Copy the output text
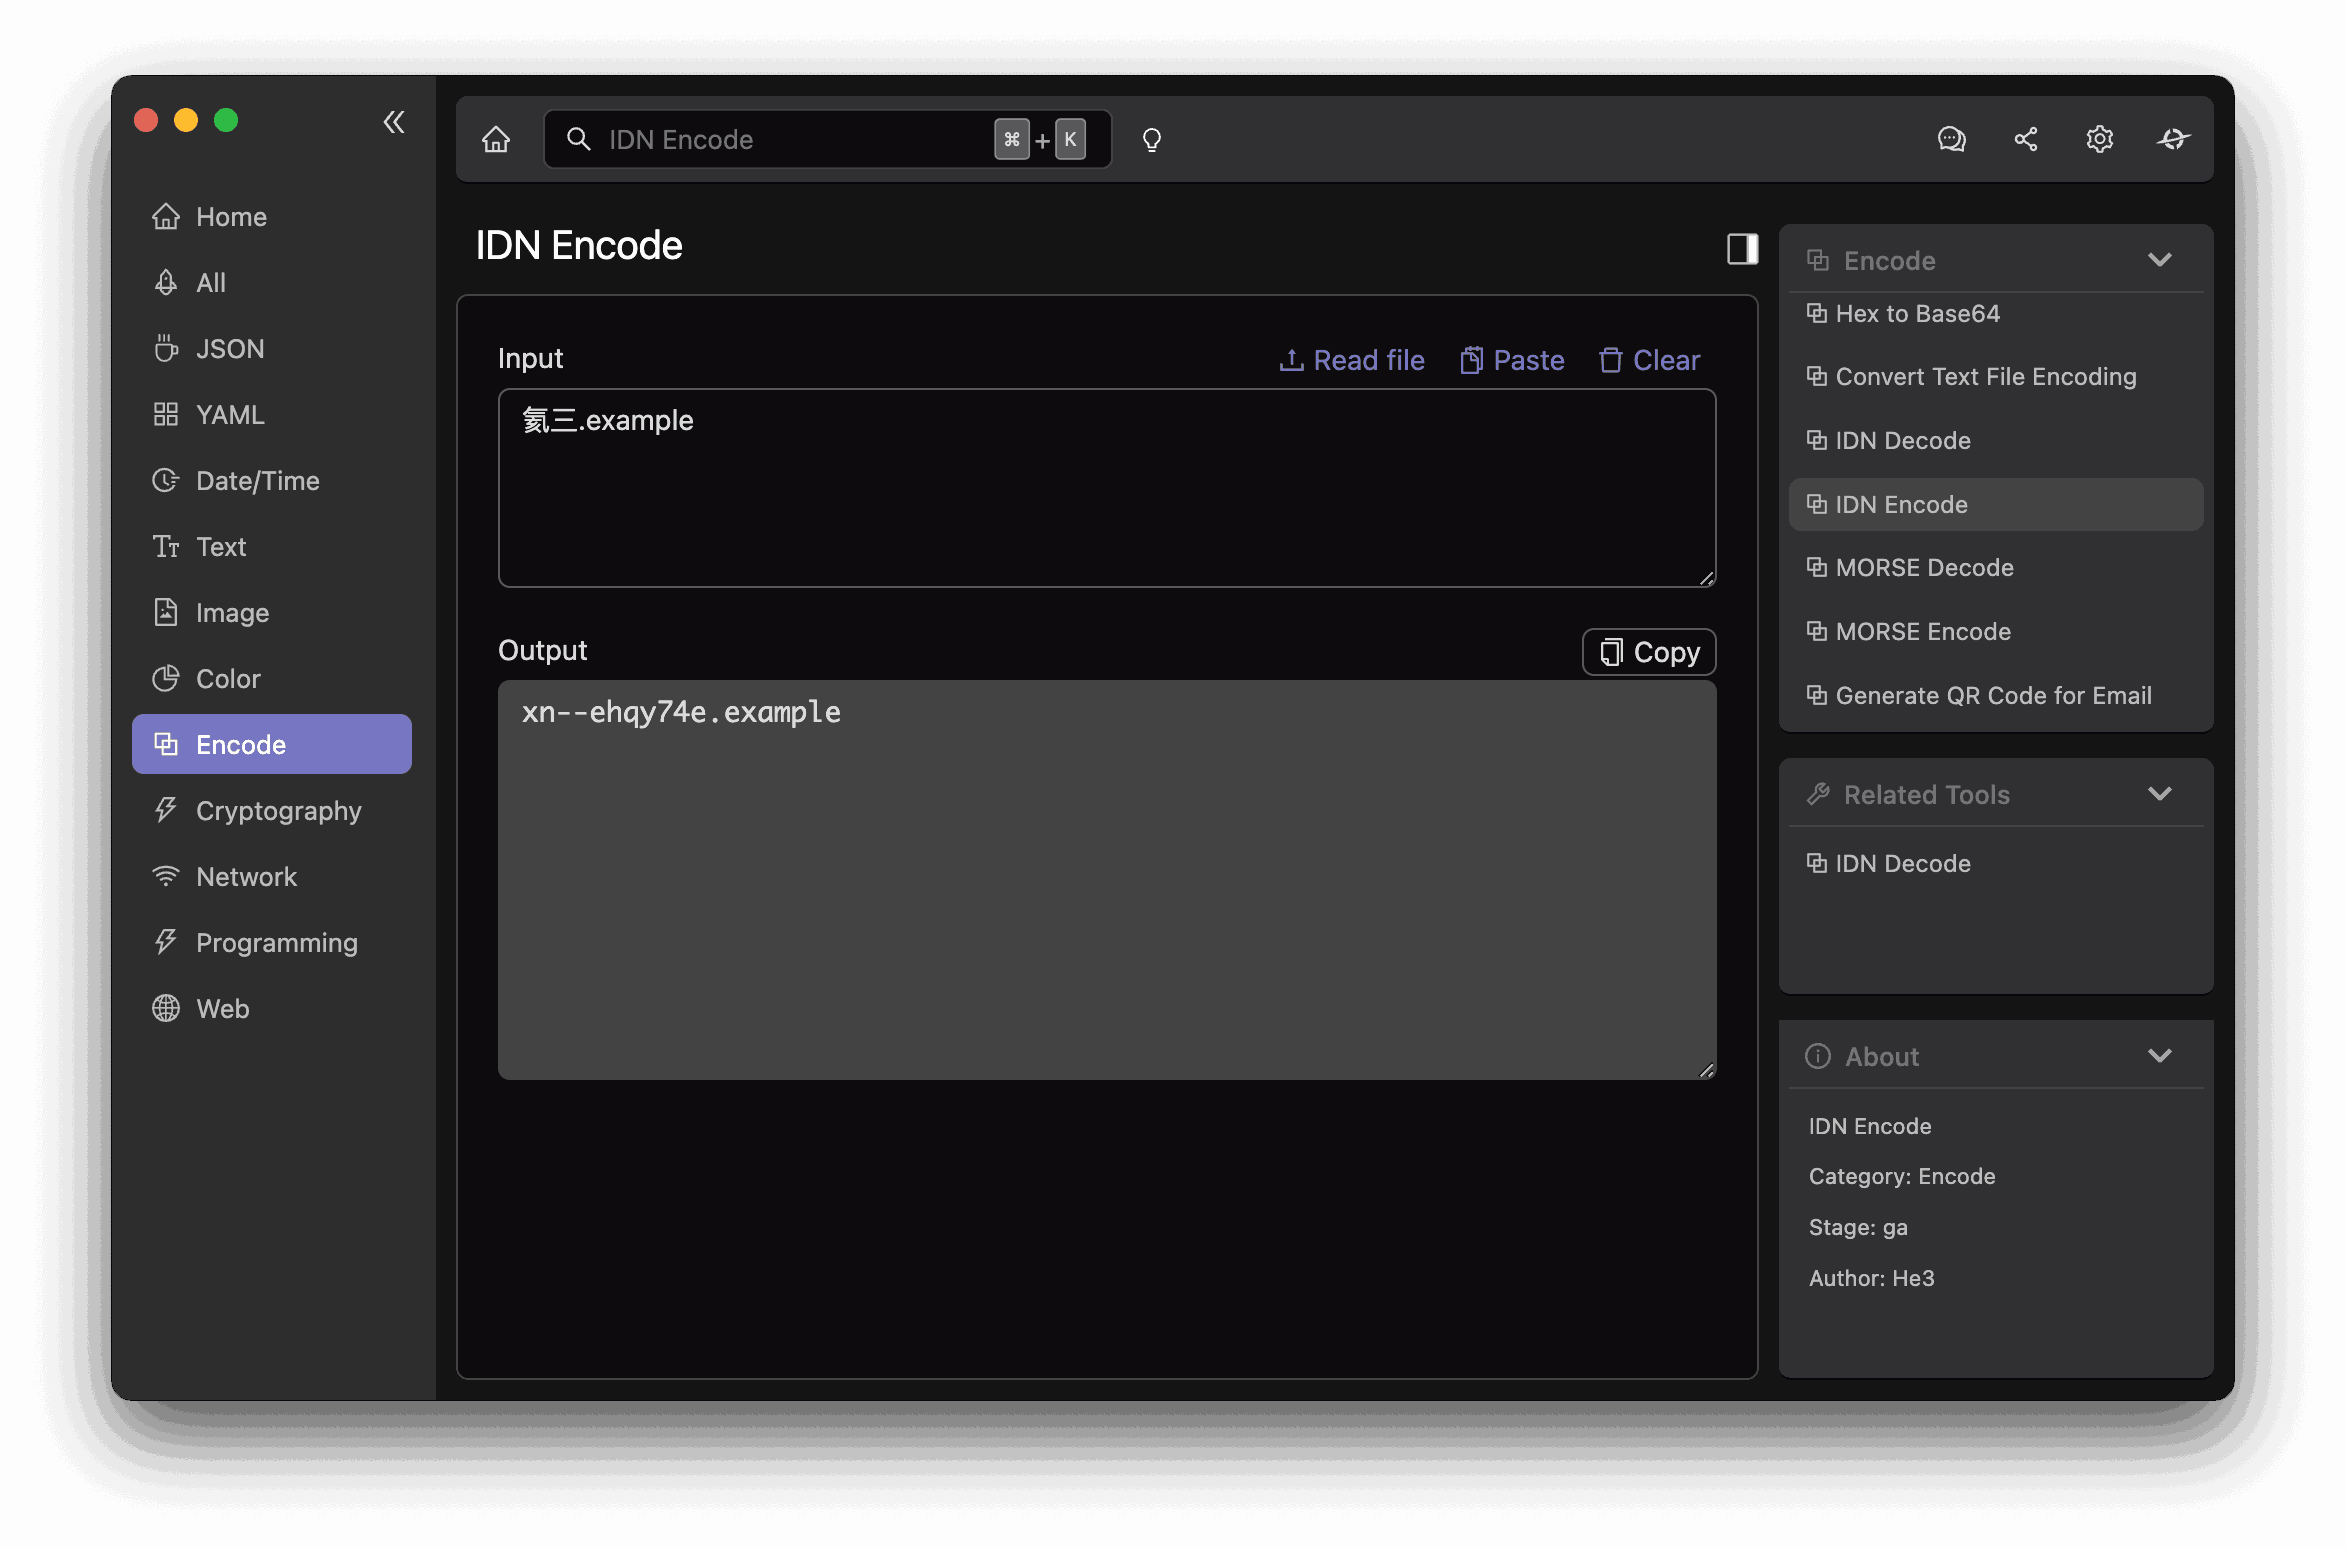This screenshot has width=2346, height=1548. [1649, 652]
